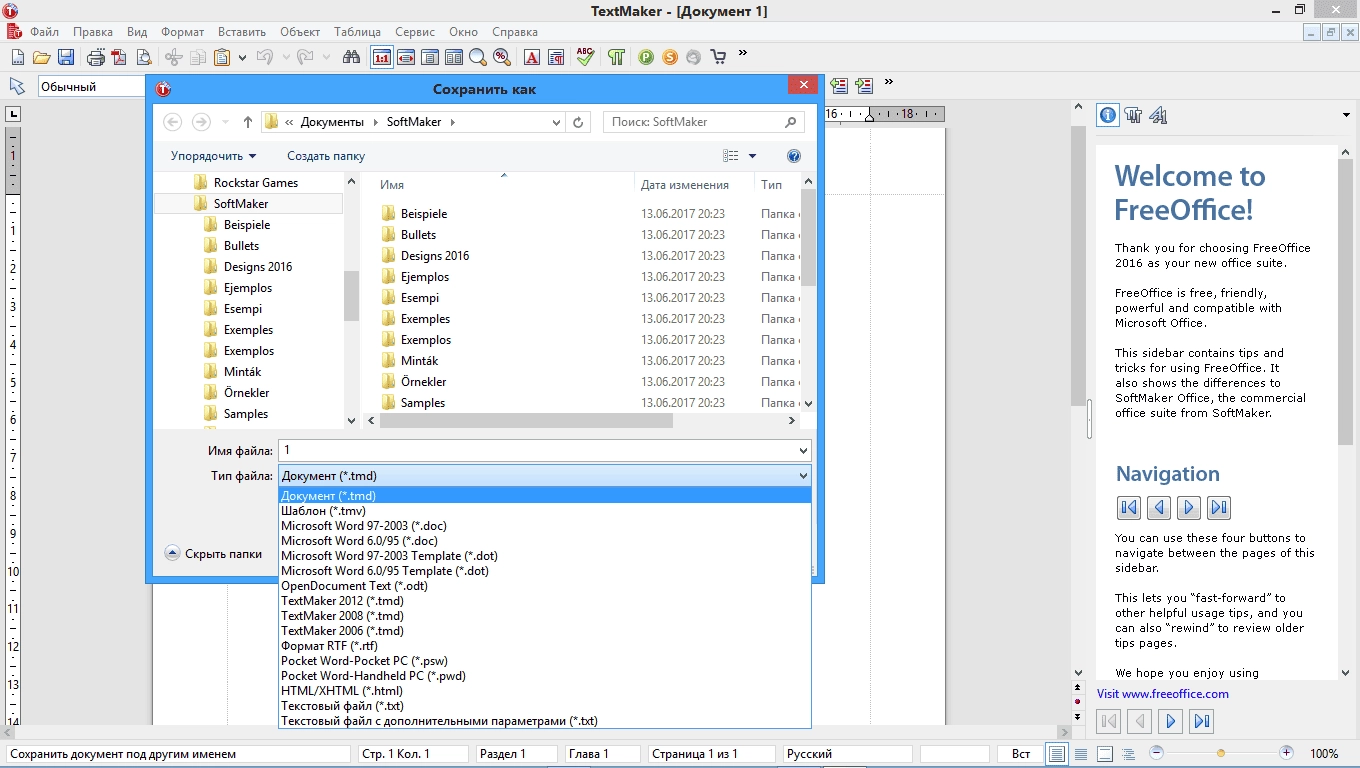Click the 1:1 actual size view icon
Screen dimensions: 1360x768
pyautogui.click(x=382, y=57)
